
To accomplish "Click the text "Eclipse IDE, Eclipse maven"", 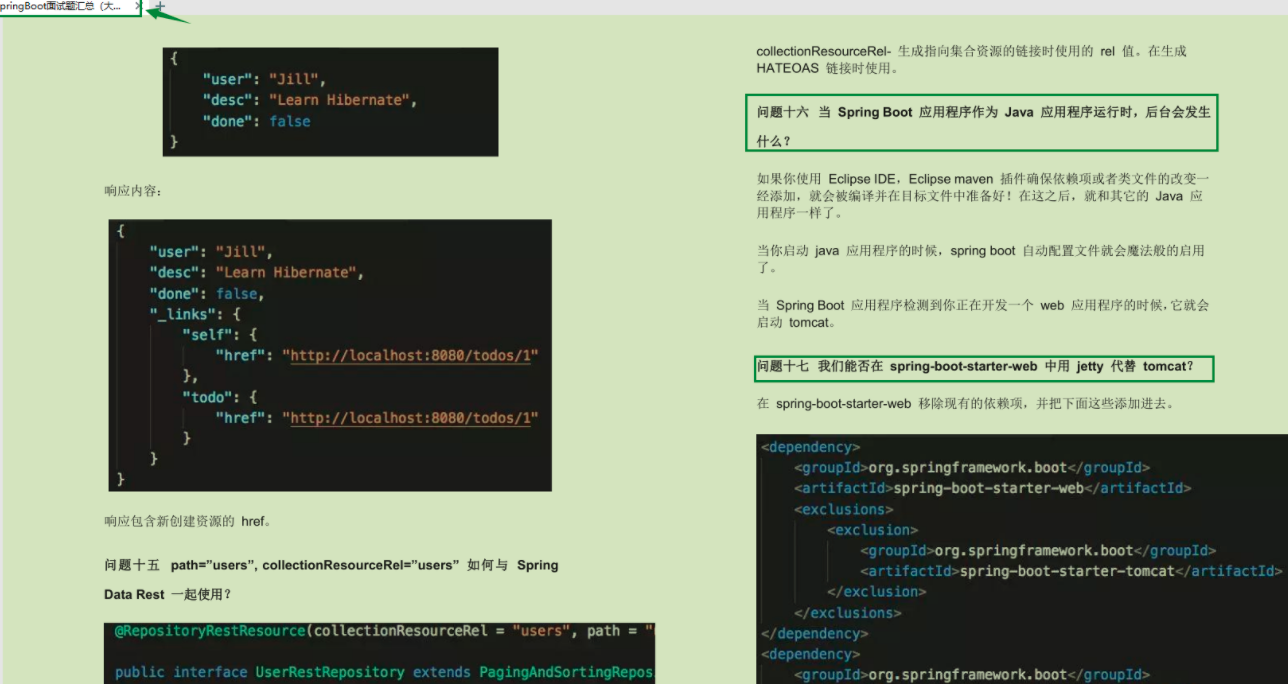I will pyautogui.click(x=911, y=179).
